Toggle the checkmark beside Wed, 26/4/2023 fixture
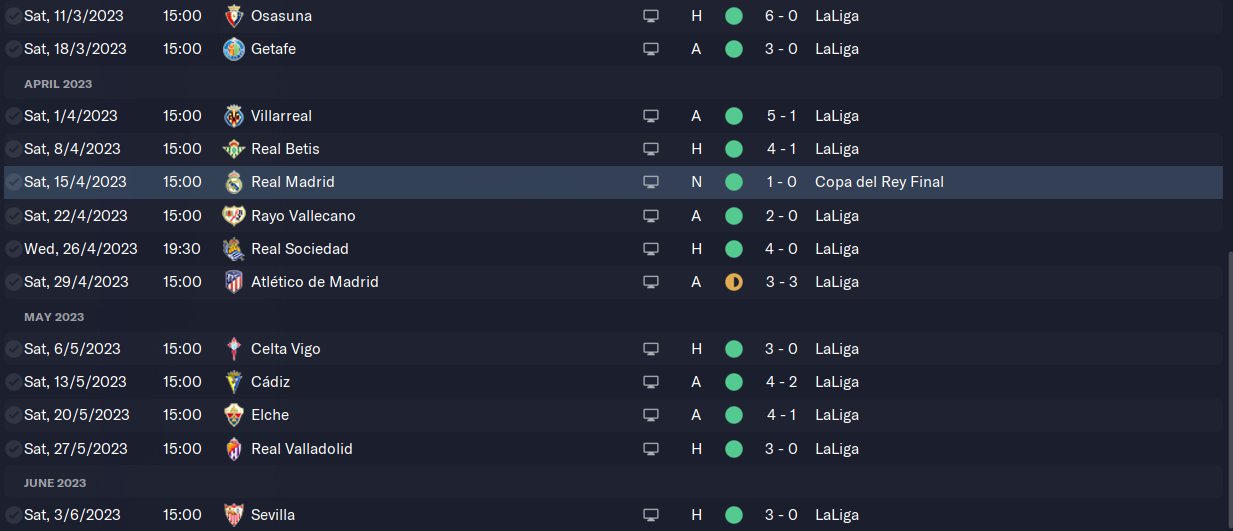This screenshot has height=531, width=1233. pos(13,249)
